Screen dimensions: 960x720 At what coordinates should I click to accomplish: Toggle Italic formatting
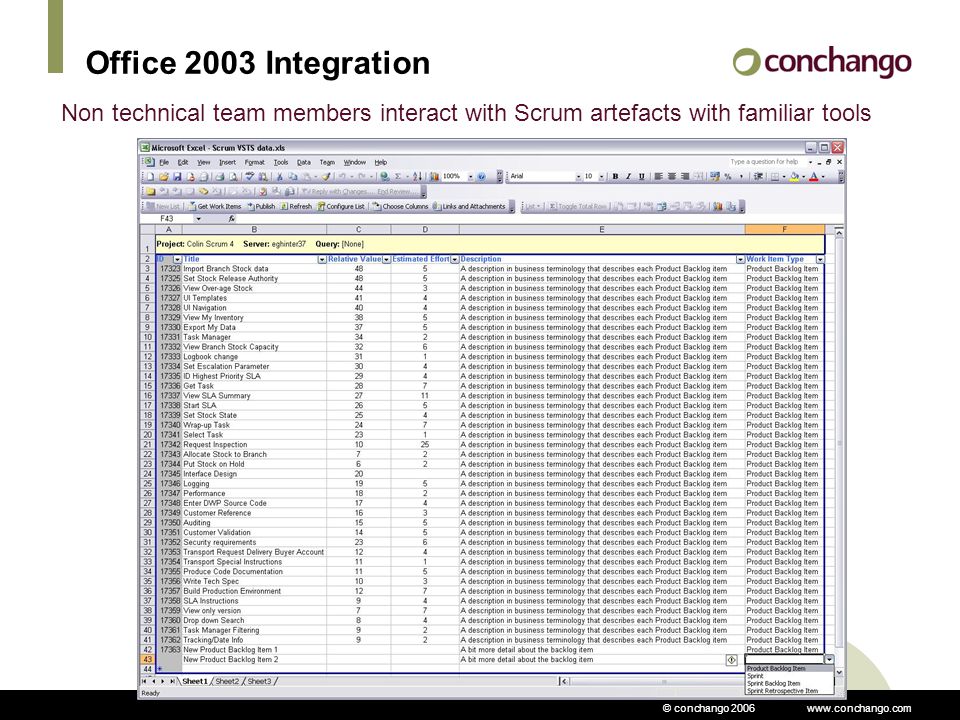pyautogui.click(x=629, y=176)
